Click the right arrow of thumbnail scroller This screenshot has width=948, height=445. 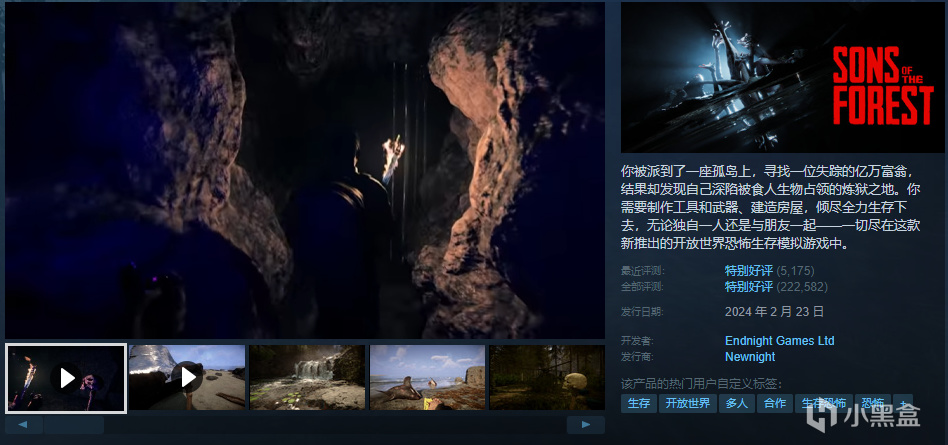pyautogui.click(x=586, y=425)
